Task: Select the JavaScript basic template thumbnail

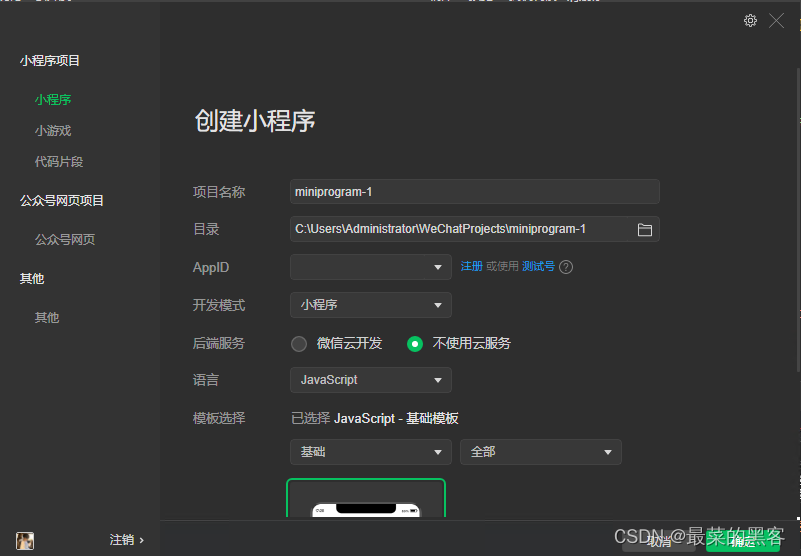Action: (x=366, y=498)
